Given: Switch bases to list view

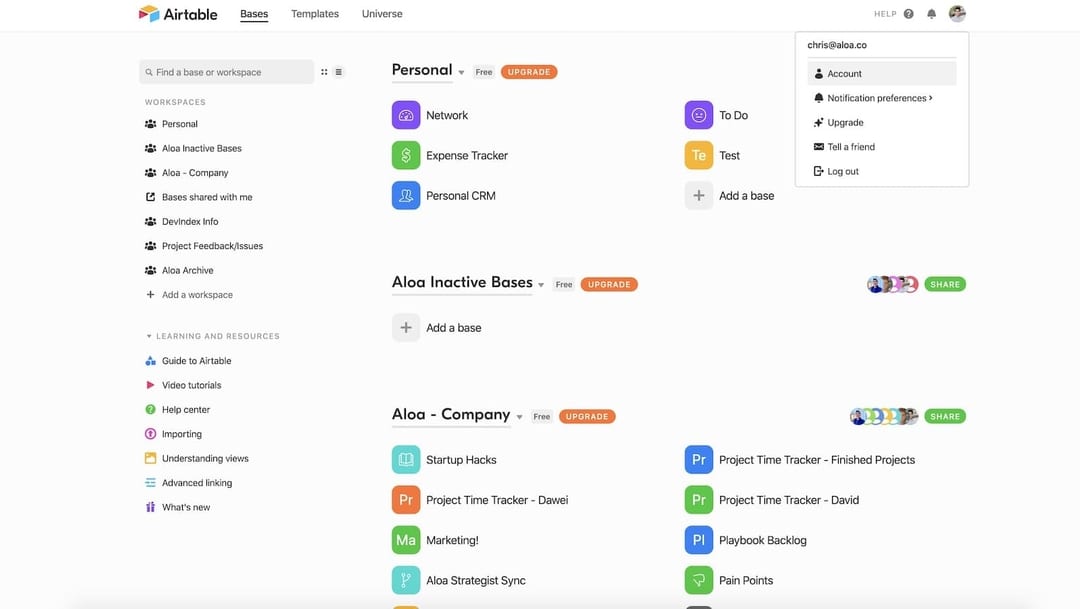Looking at the screenshot, I should 339,71.
